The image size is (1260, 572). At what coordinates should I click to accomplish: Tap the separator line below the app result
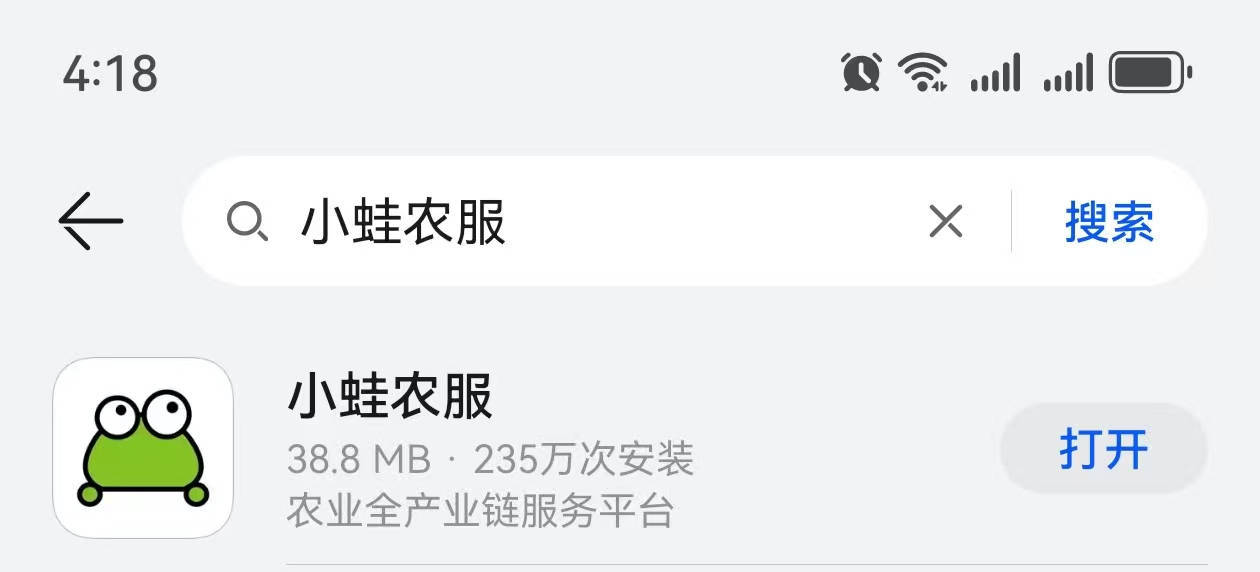(747, 565)
